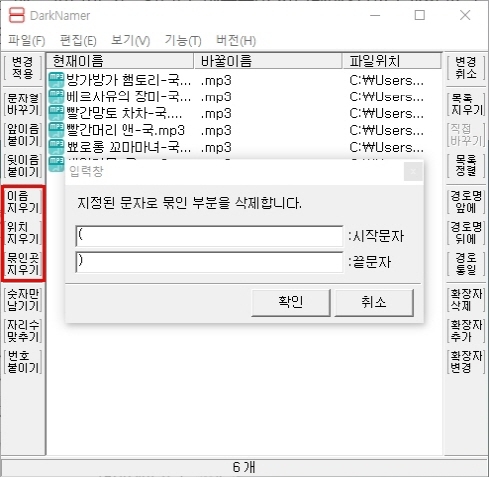The height and width of the screenshot is (477, 489).
Task: Confirm the dialog with 확인
Action: click(x=291, y=302)
